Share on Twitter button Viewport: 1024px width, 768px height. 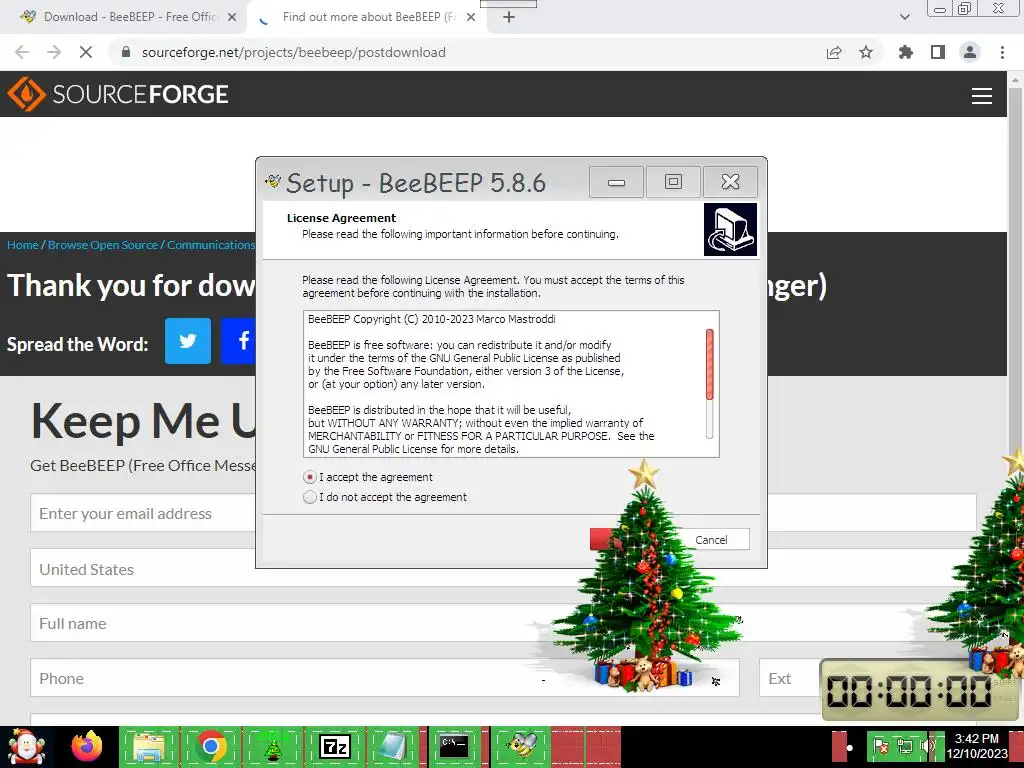(x=188, y=341)
